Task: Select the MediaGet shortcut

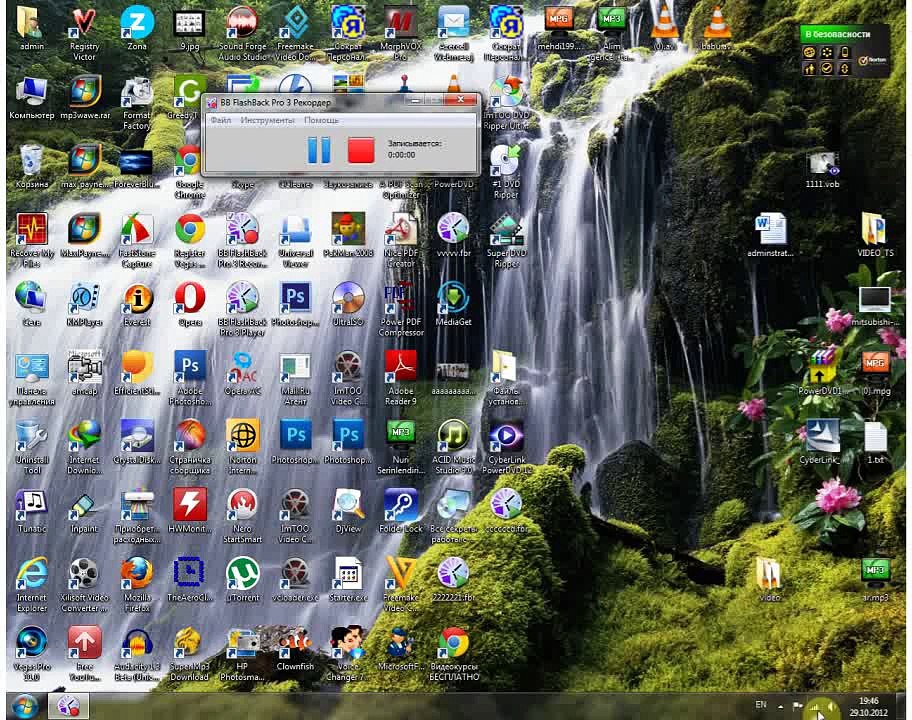Action: (454, 305)
